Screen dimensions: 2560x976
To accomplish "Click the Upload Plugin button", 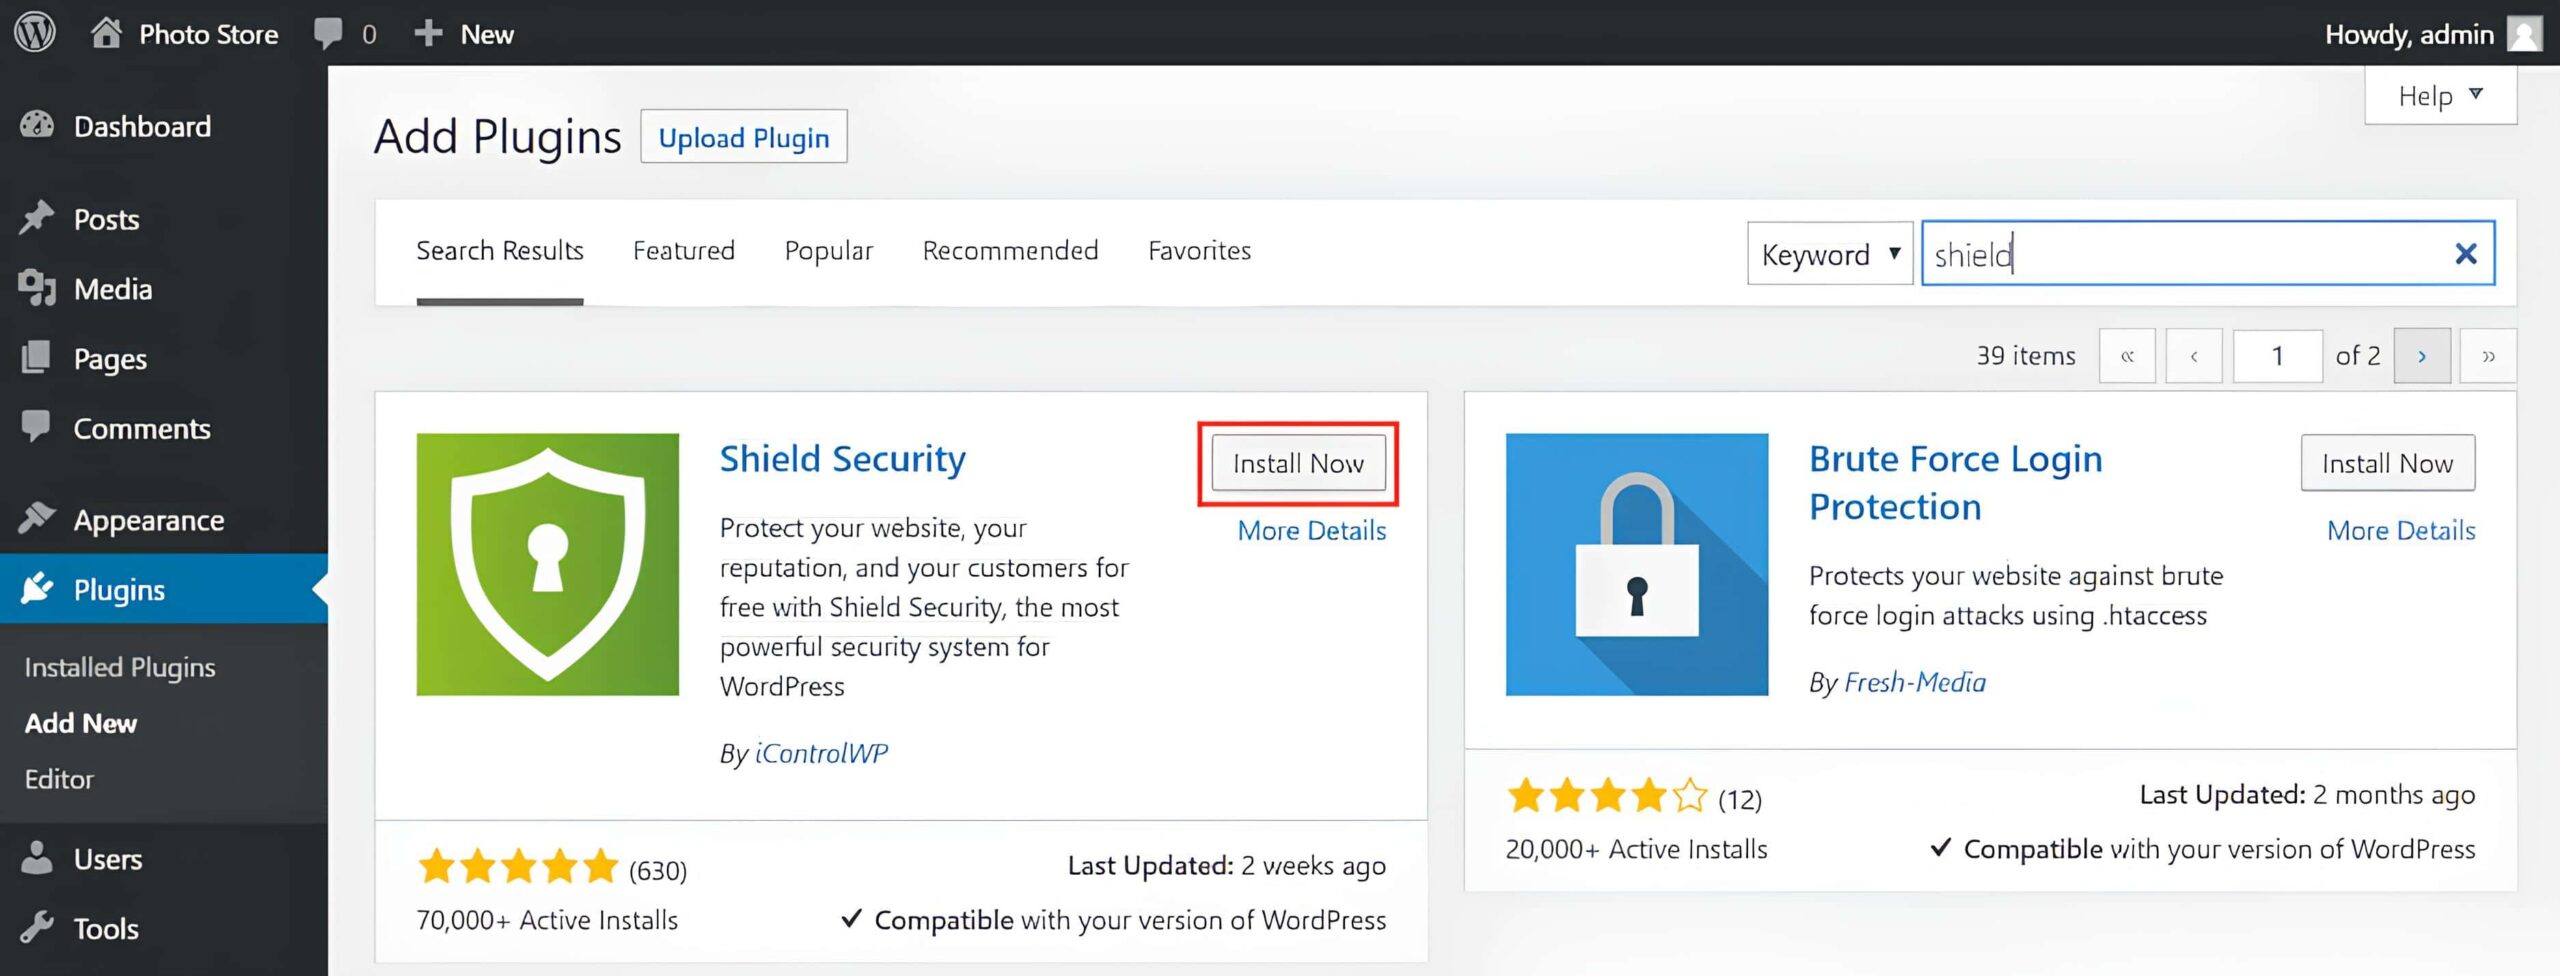I will click(743, 137).
